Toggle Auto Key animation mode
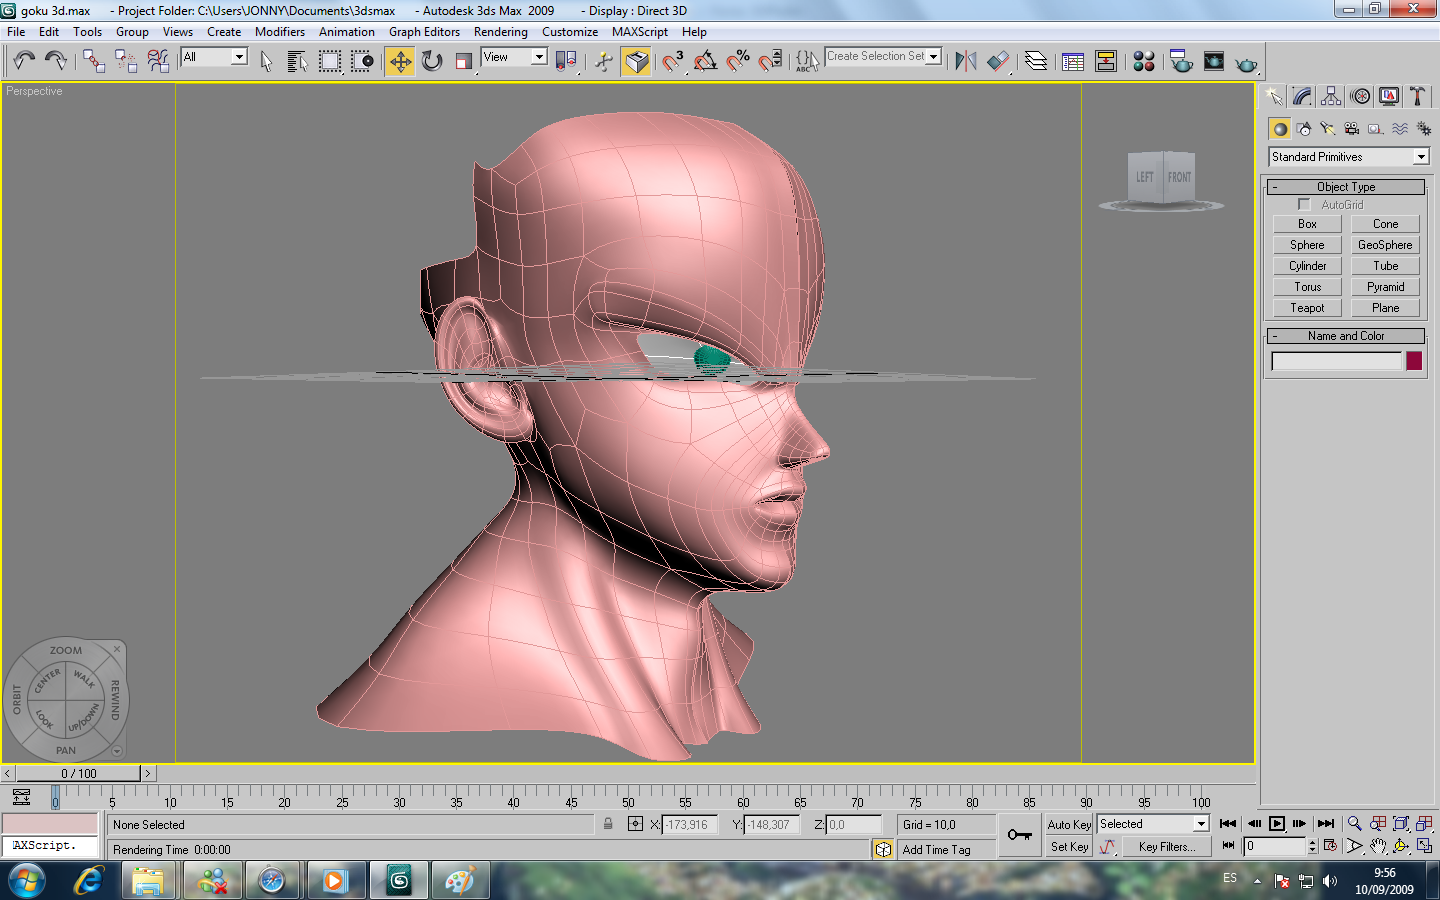1440x900 pixels. click(x=1069, y=824)
